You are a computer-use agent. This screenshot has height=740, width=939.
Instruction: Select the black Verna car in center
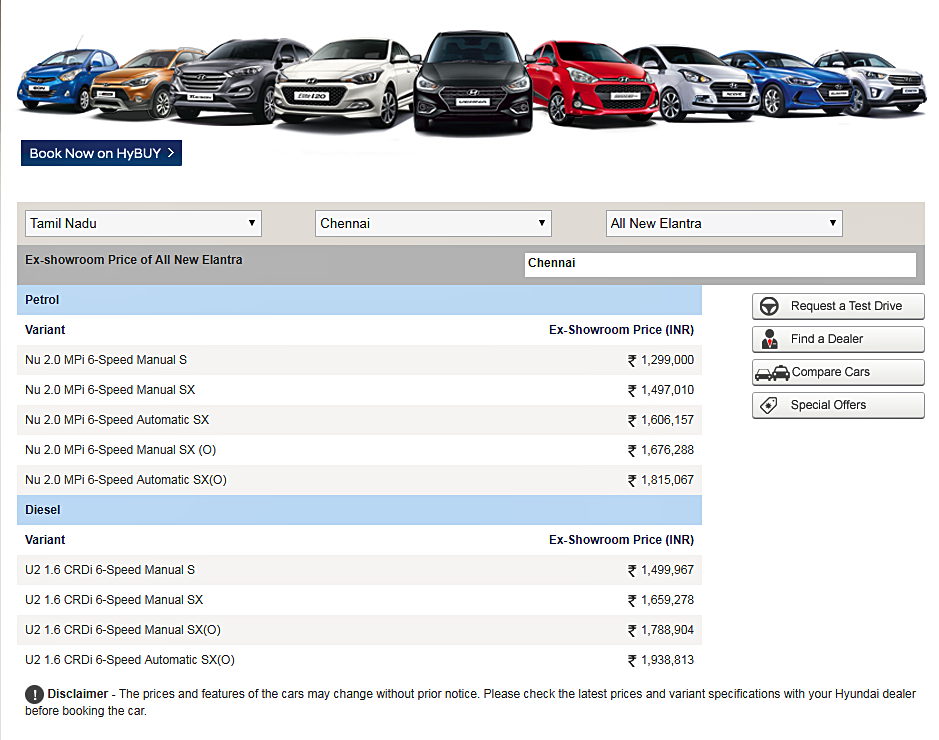click(473, 81)
